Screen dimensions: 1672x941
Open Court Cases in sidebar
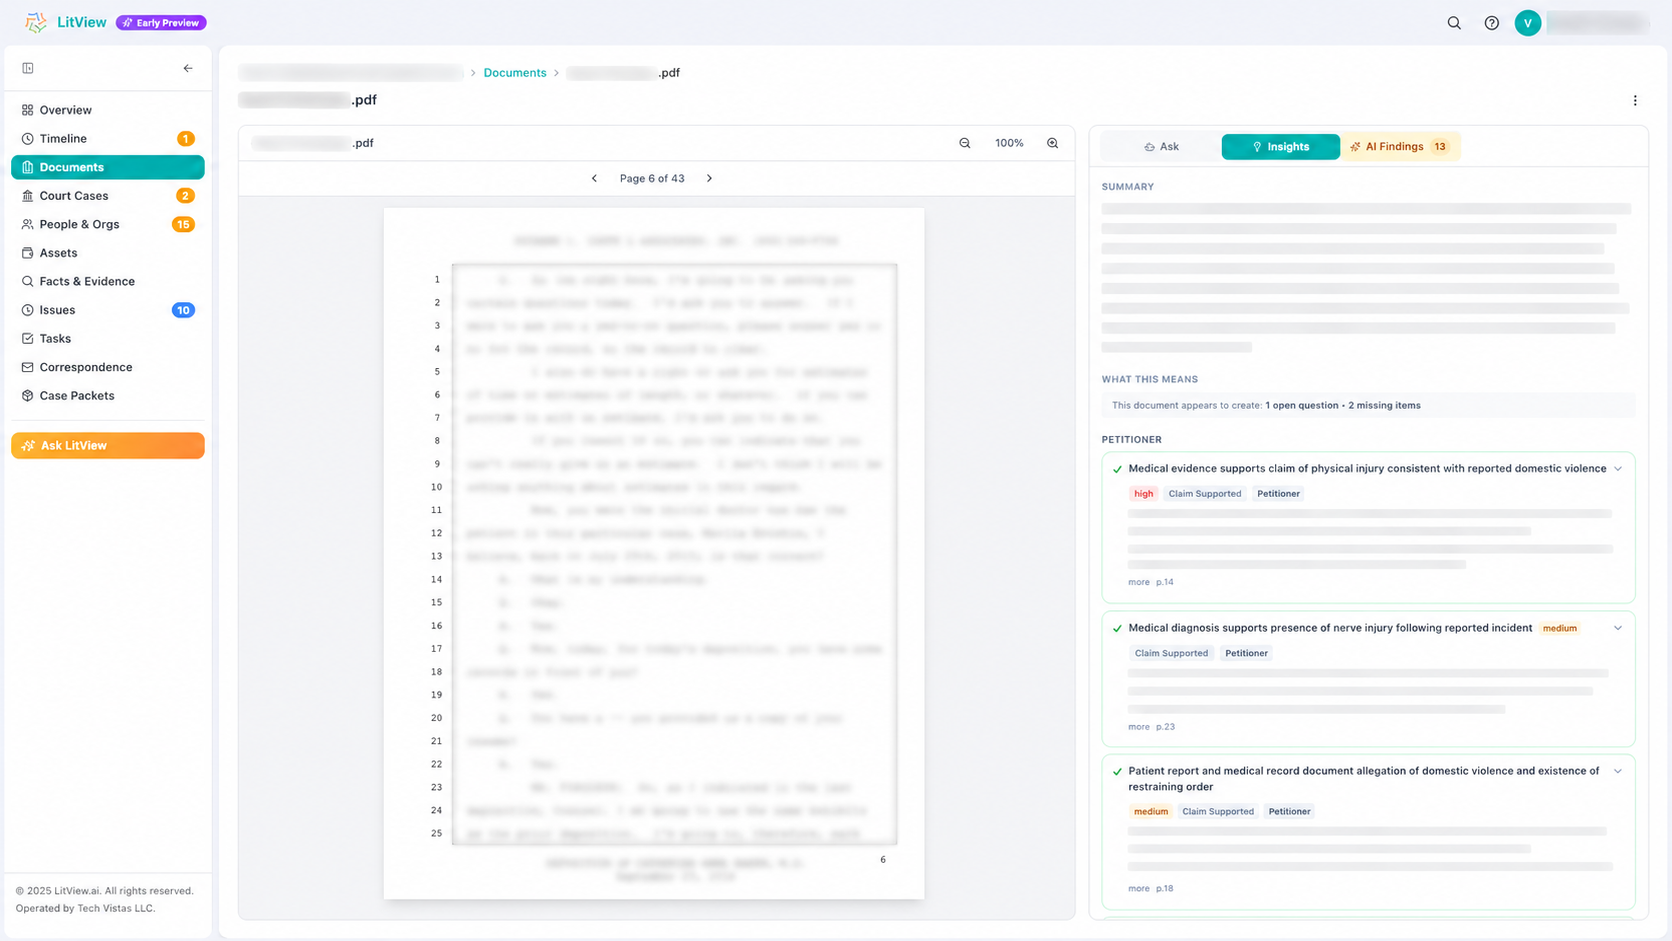coord(108,196)
